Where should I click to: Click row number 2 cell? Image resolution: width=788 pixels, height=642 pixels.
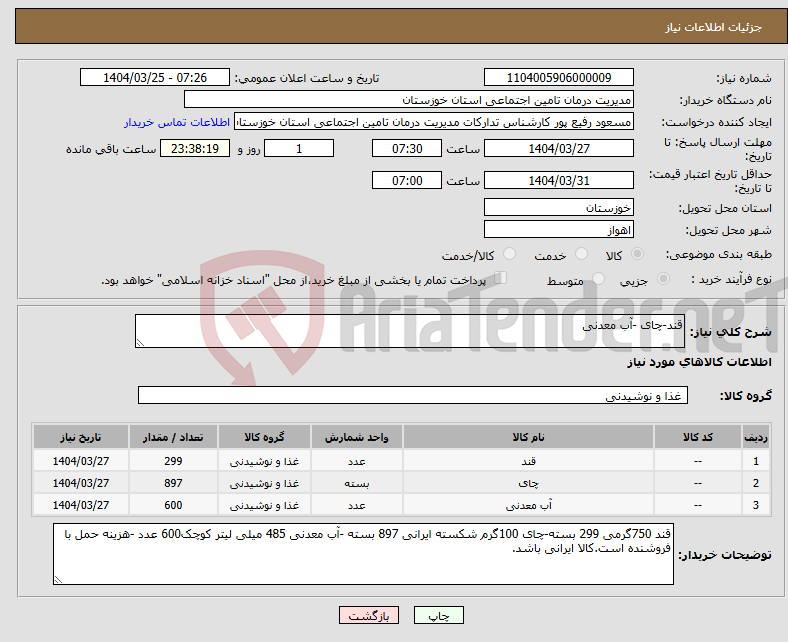756,483
